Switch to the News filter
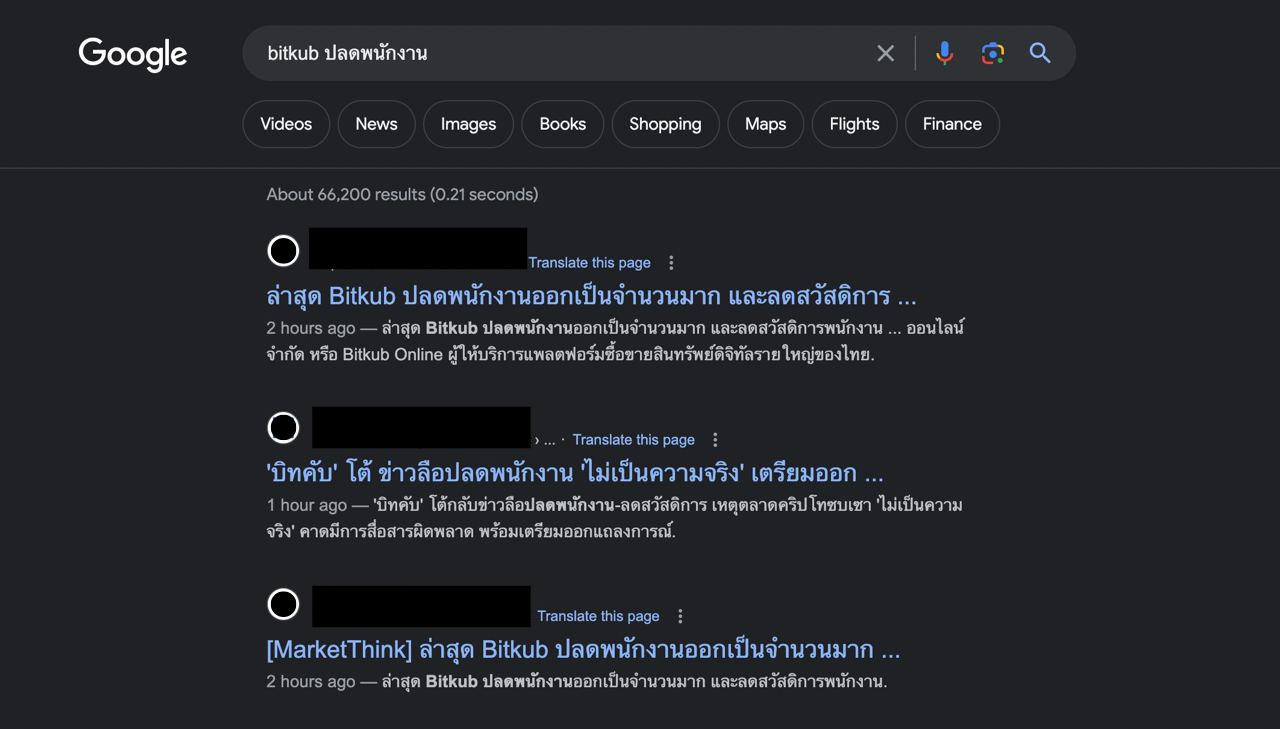Viewport: 1280px width, 729px height. coord(376,124)
